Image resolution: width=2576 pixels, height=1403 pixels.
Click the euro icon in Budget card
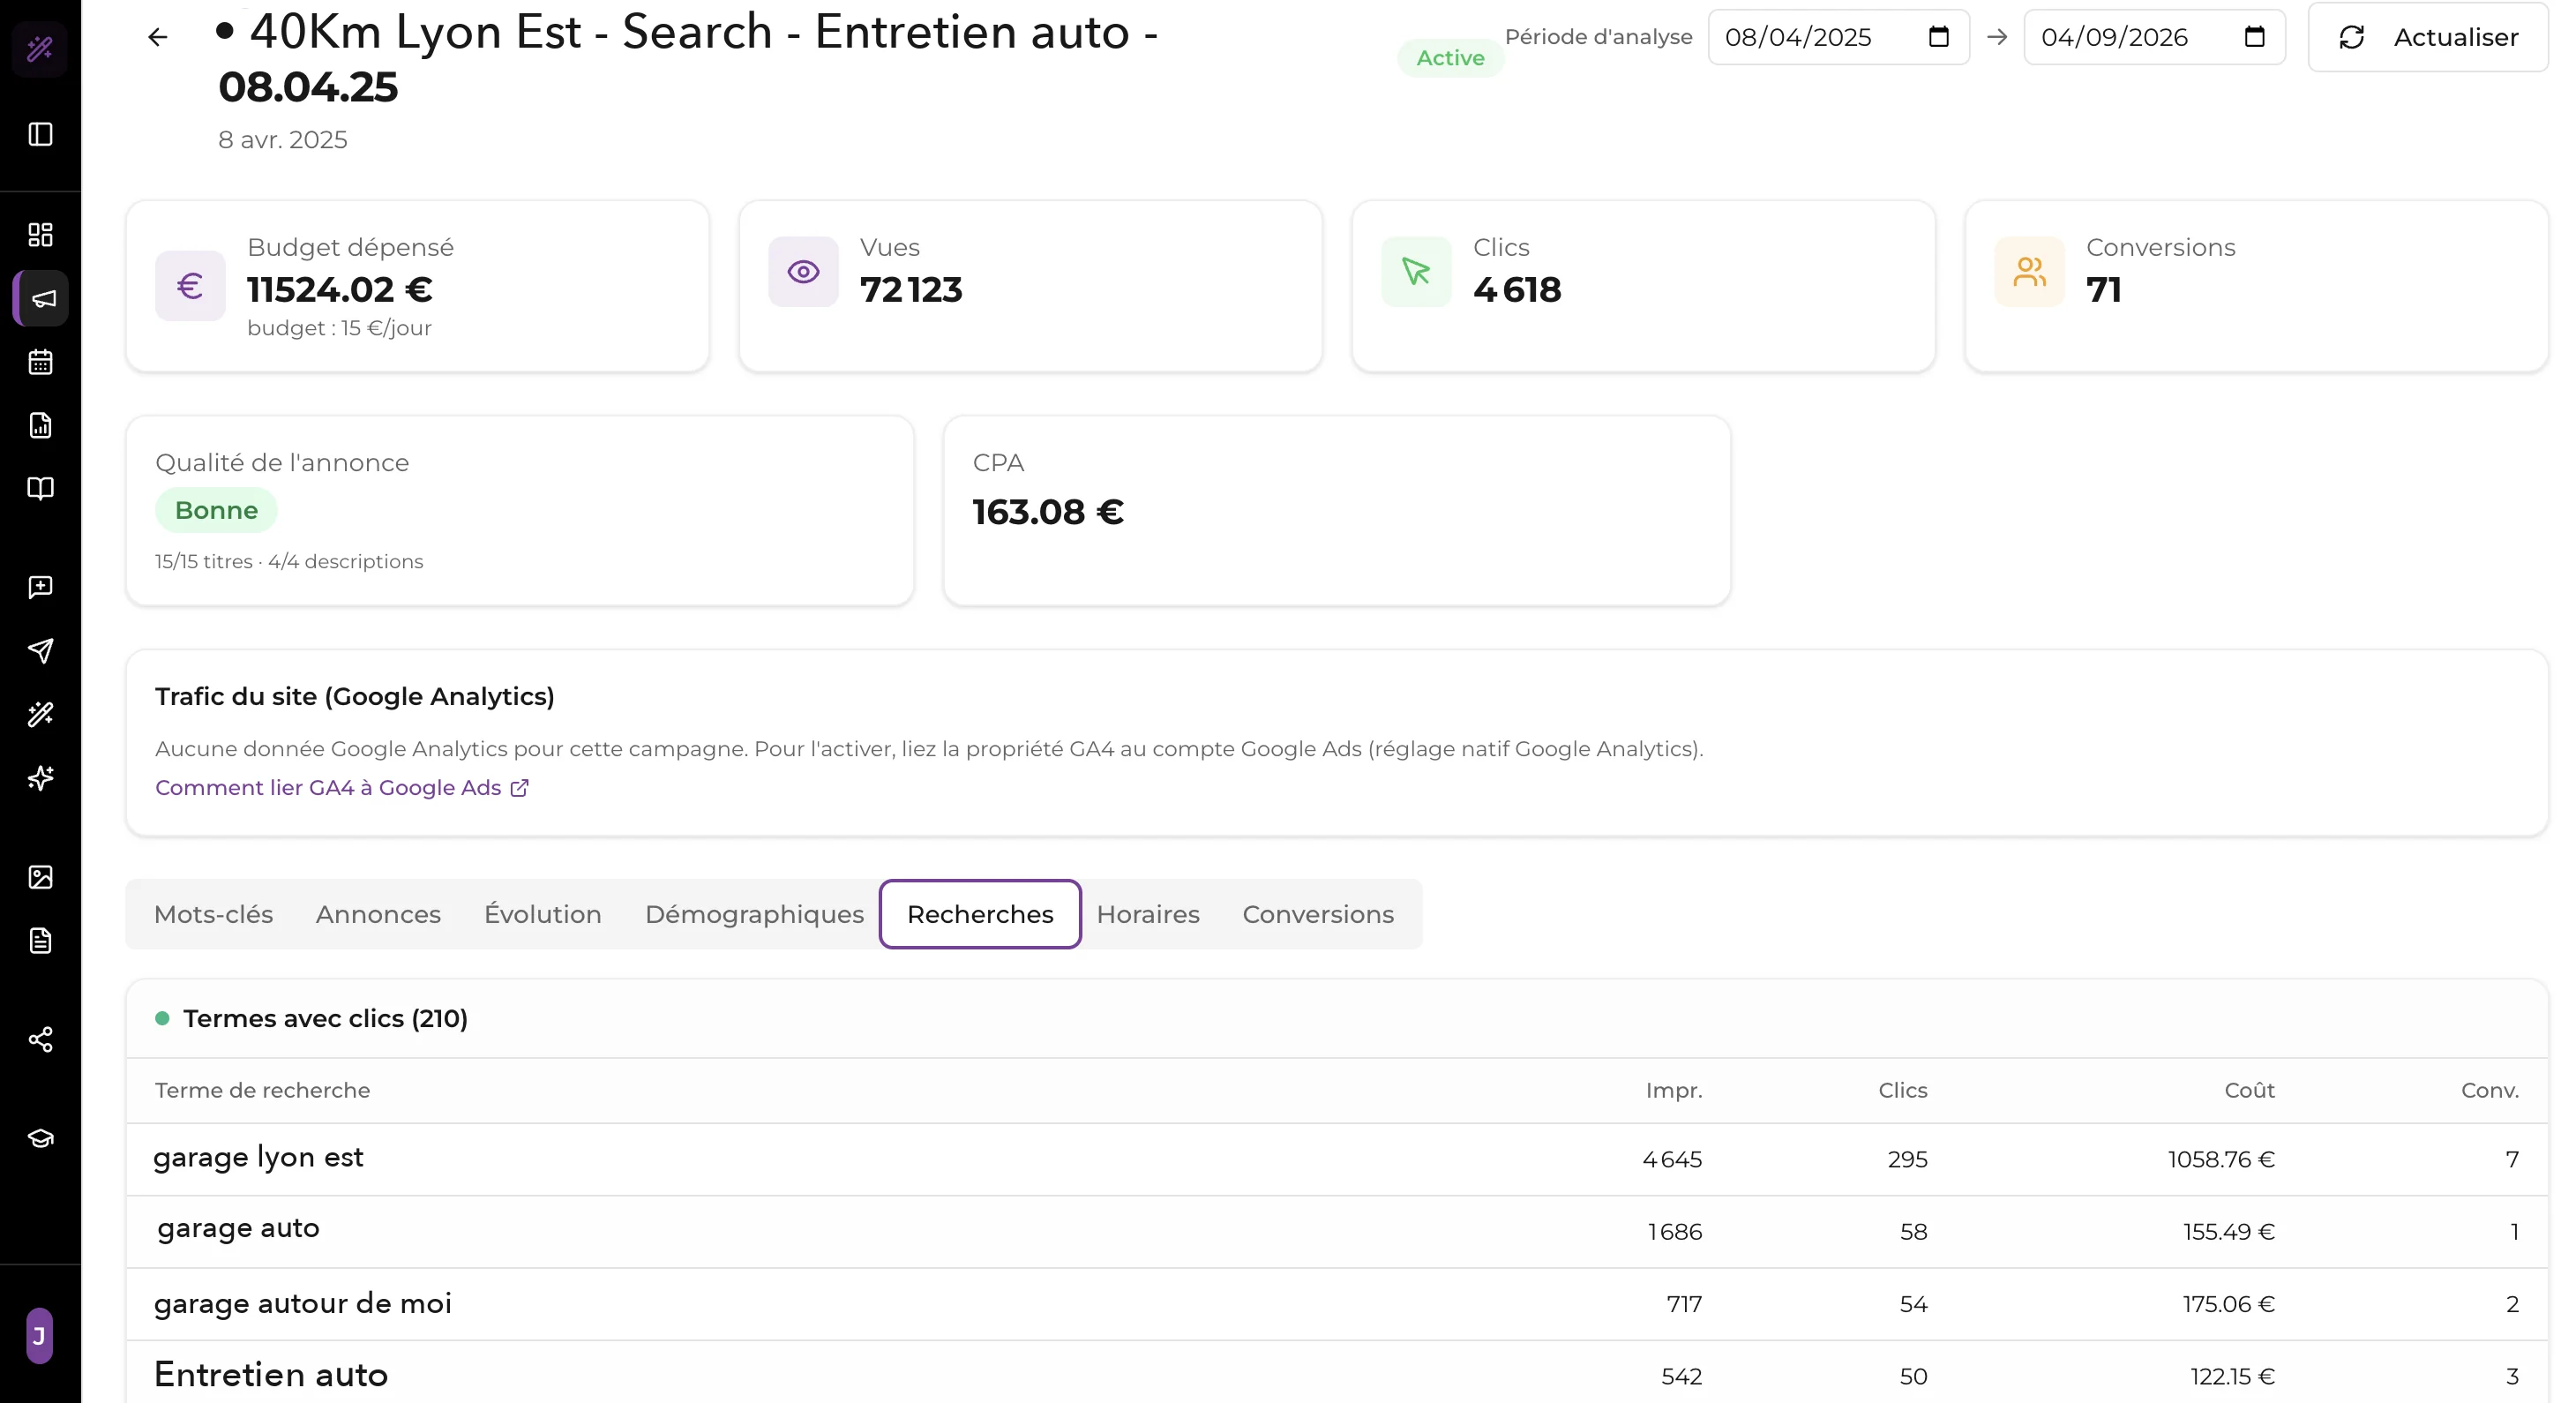pos(190,286)
